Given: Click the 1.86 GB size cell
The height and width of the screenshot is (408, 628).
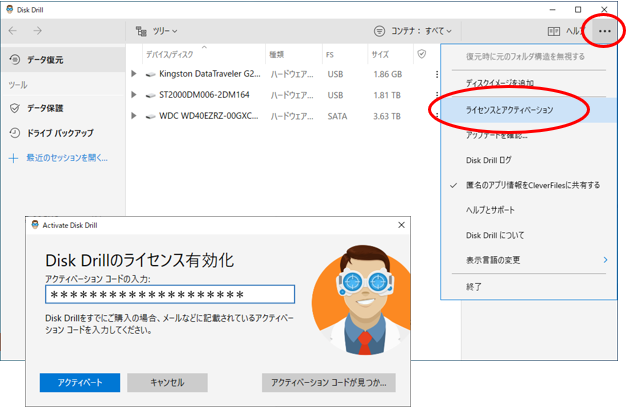Looking at the screenshot, I should 387,74.
